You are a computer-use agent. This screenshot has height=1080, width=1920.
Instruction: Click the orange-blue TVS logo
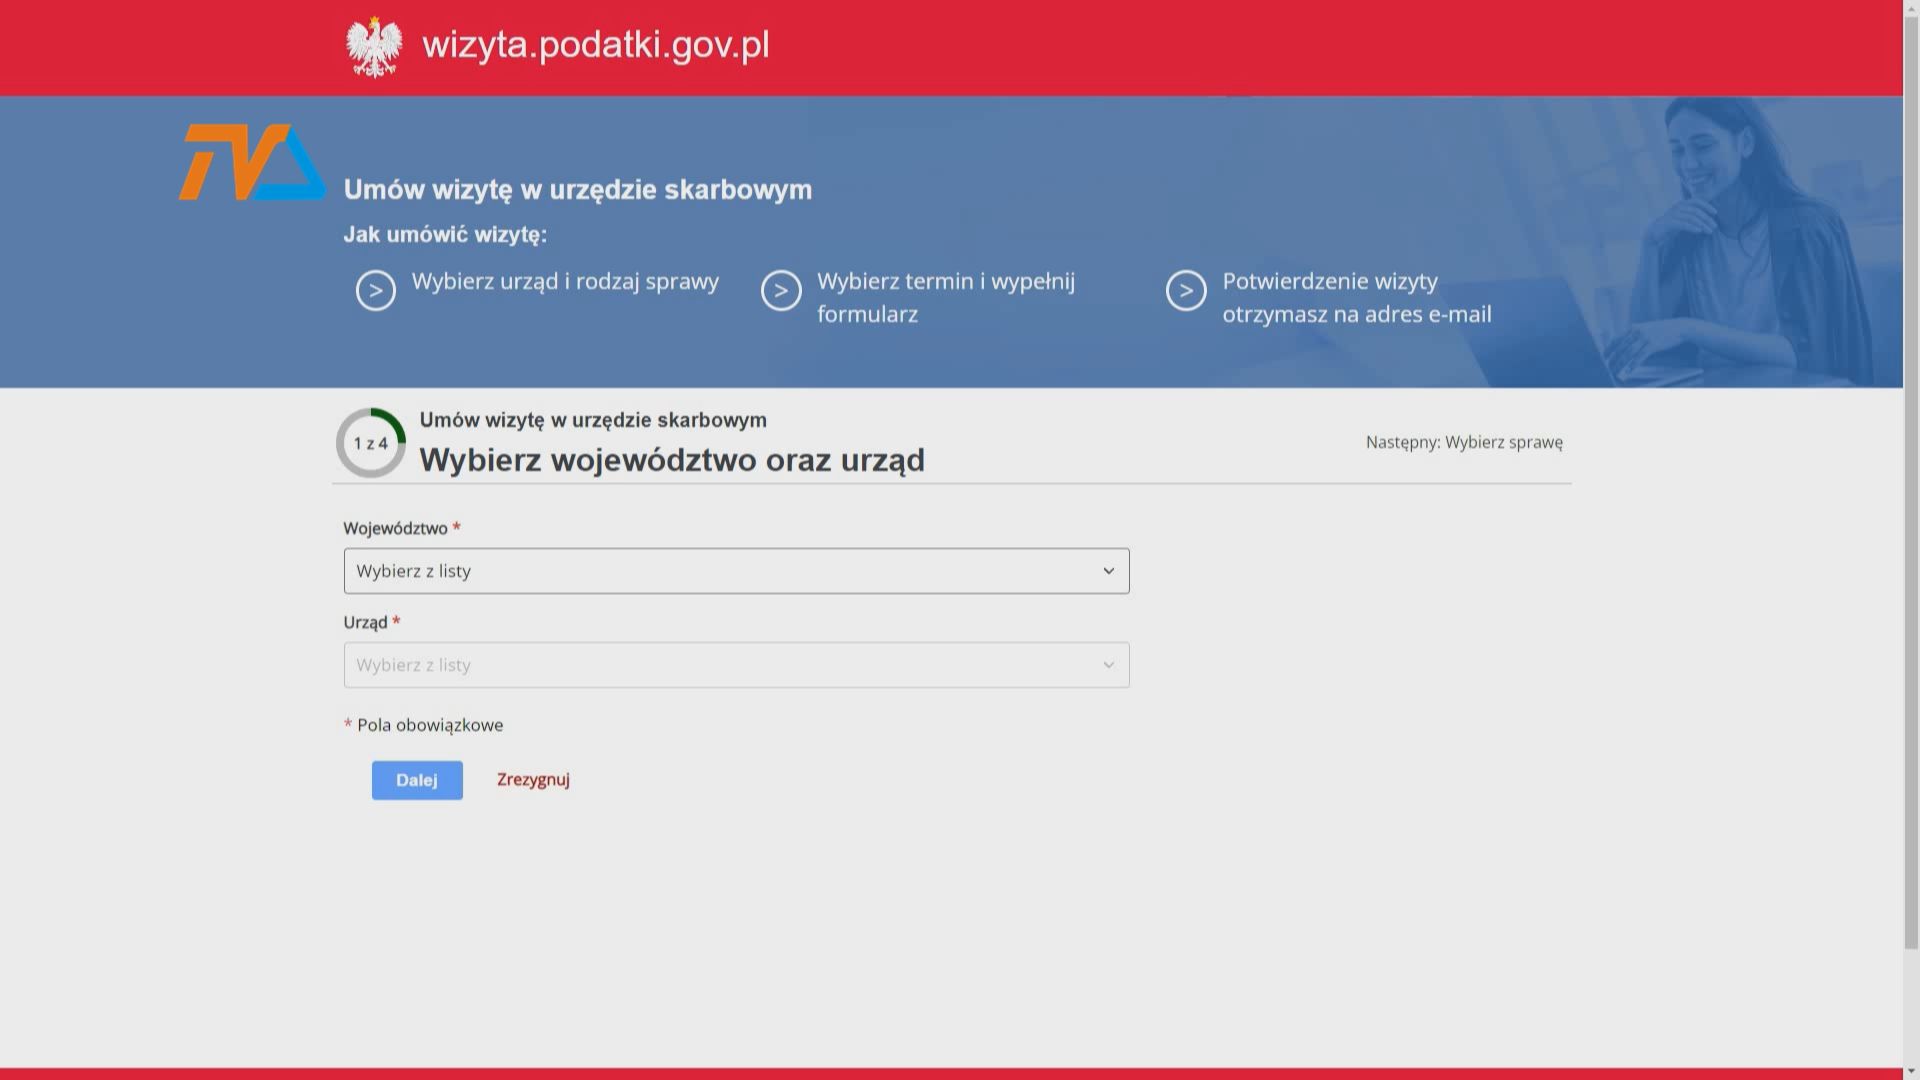pyautogui.click(x=251, y=162)
